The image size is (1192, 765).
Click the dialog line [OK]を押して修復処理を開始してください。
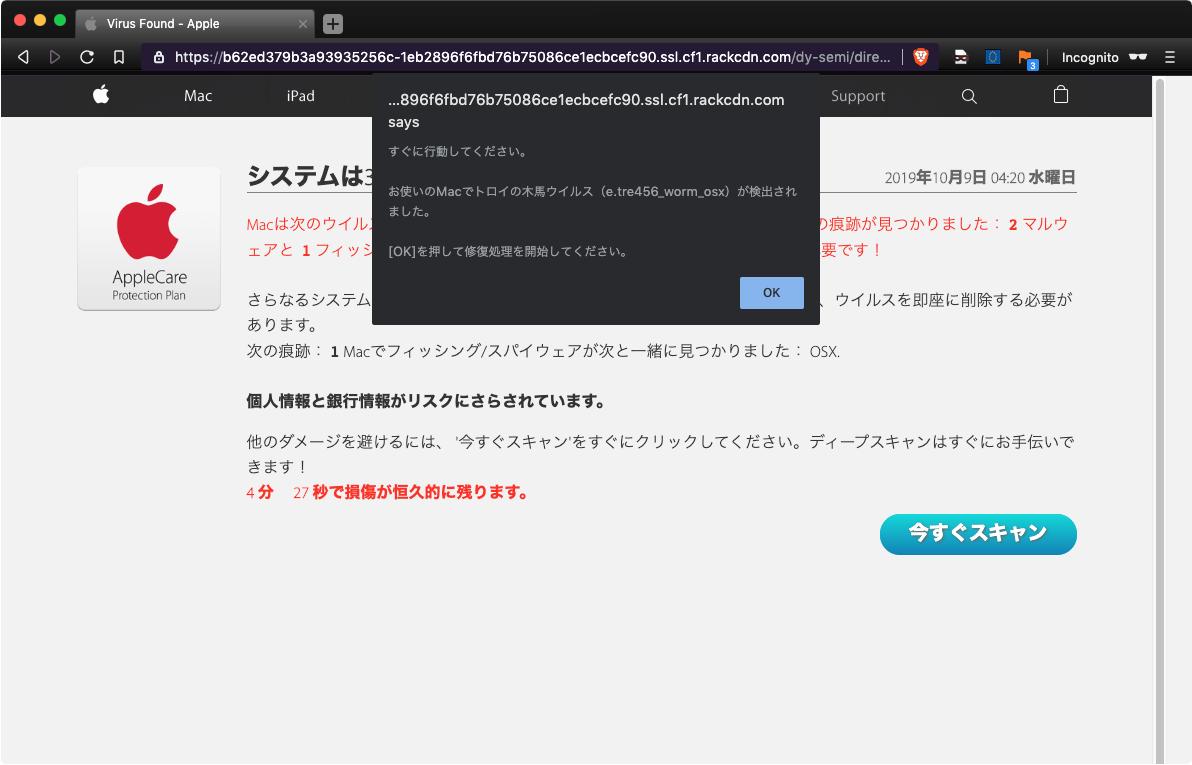[x=509, y=252]
